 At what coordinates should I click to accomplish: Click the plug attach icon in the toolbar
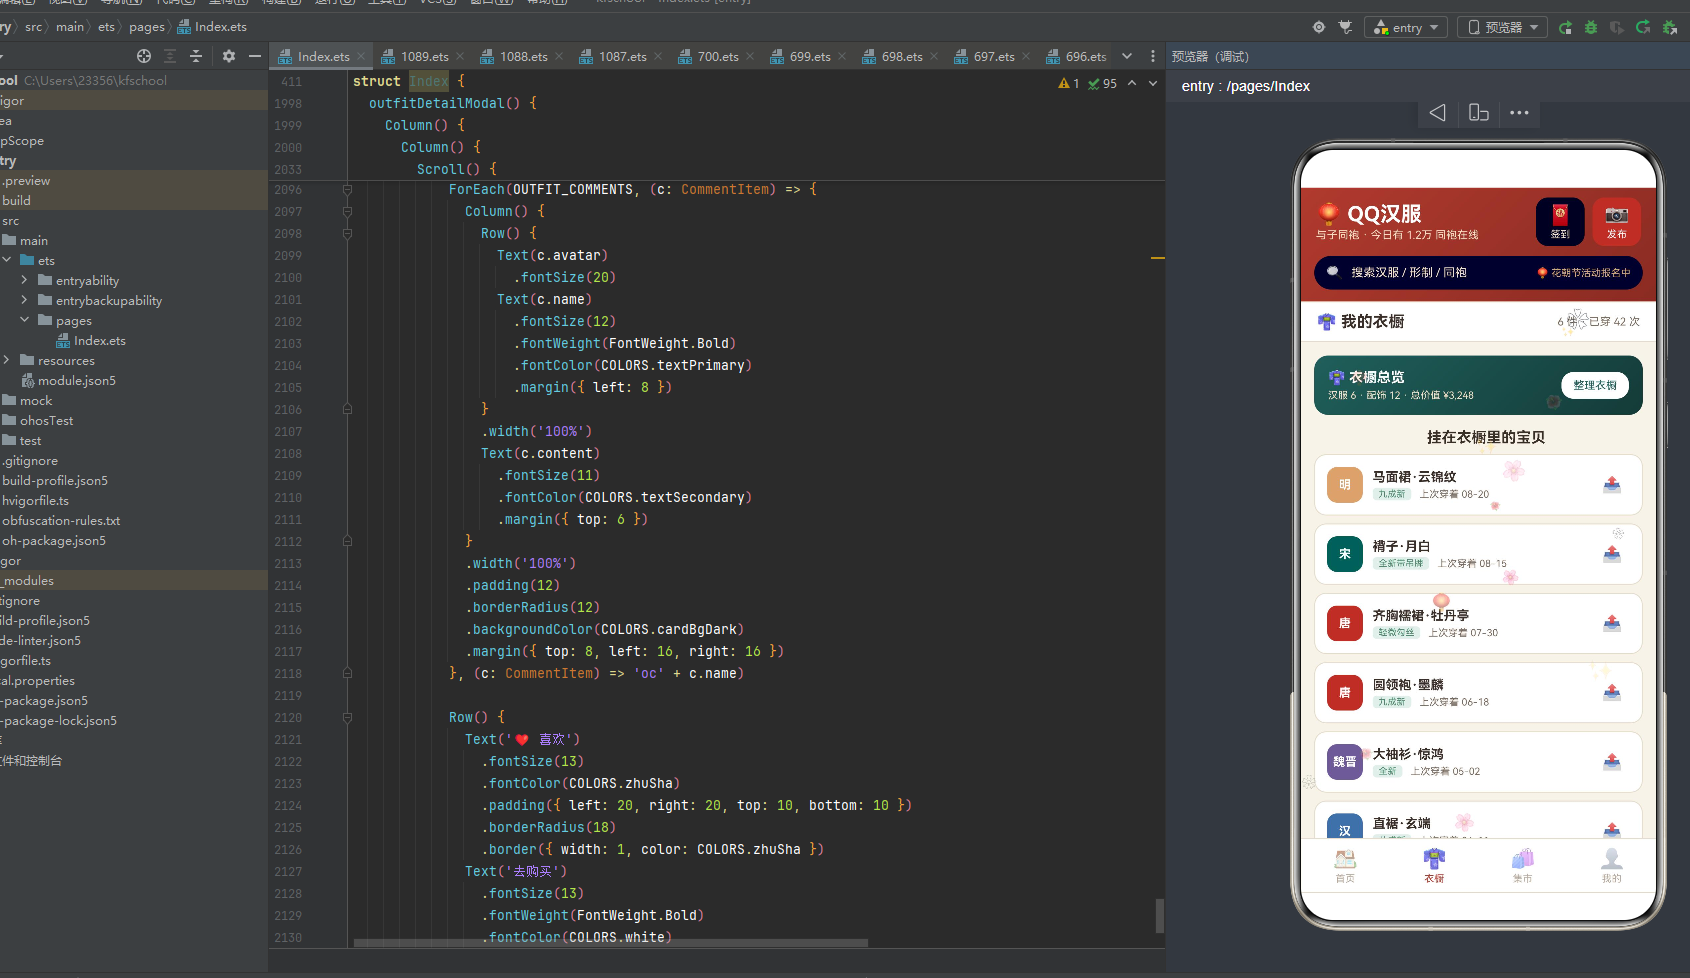click(1345, 27)
